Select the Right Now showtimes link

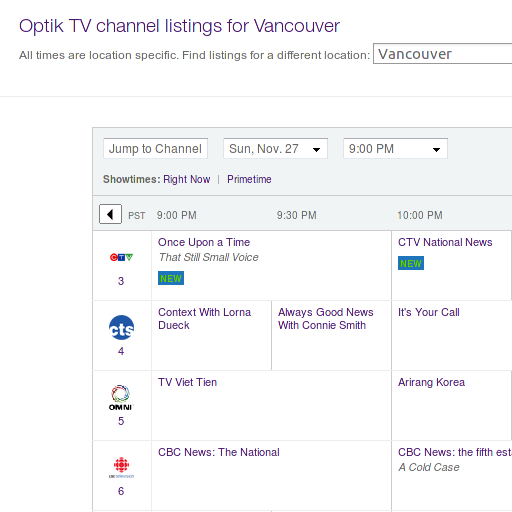[187, 179]
